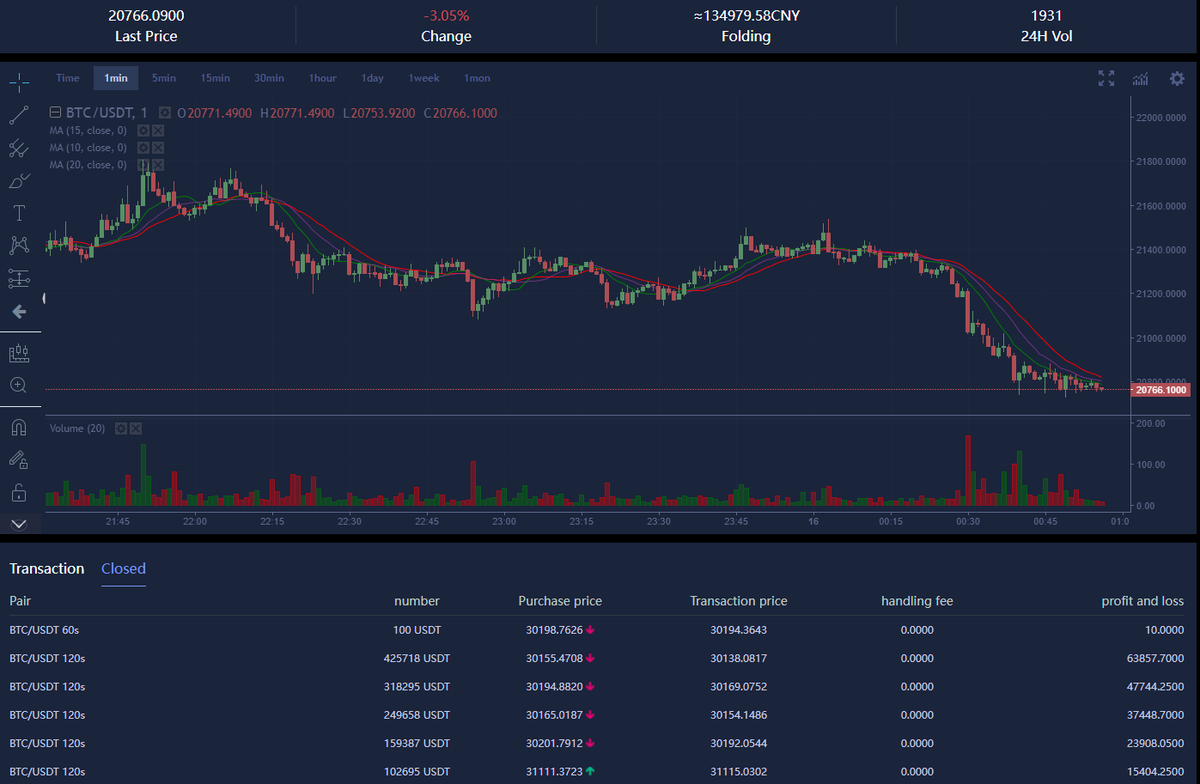Select the 1mon interval
The height and width of the screenshot is (784, 1200).
click(x=477, y=78)
